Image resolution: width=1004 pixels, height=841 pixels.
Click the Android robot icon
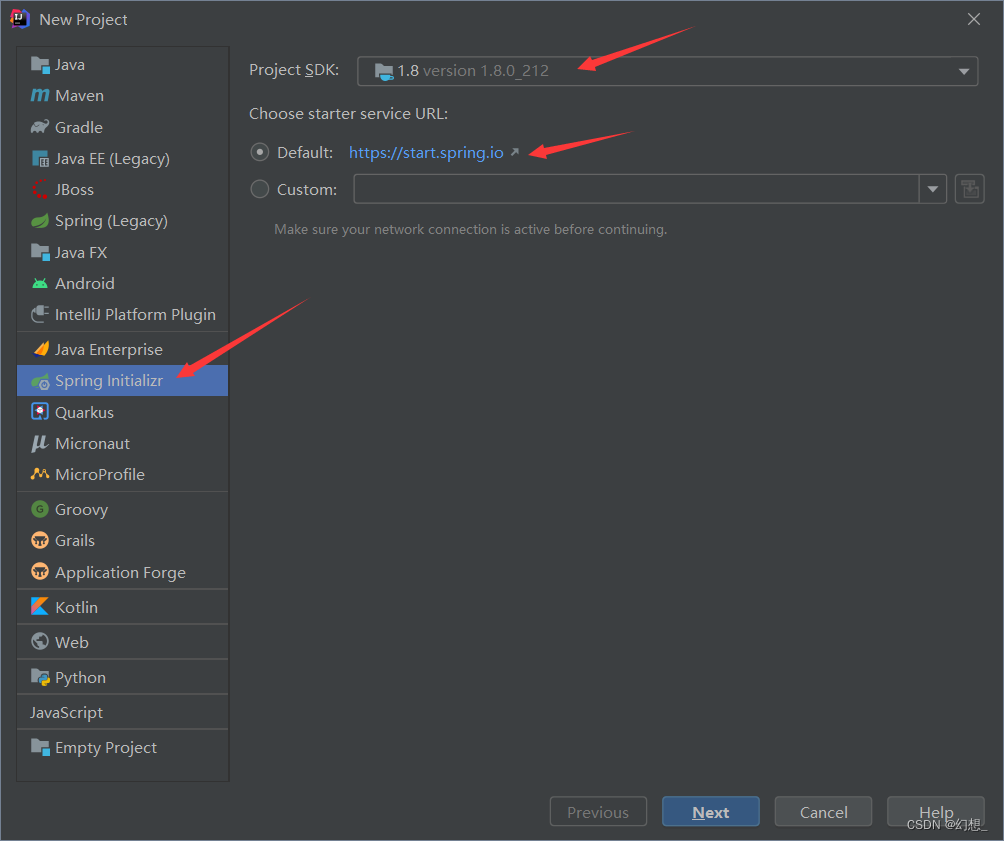40,283
